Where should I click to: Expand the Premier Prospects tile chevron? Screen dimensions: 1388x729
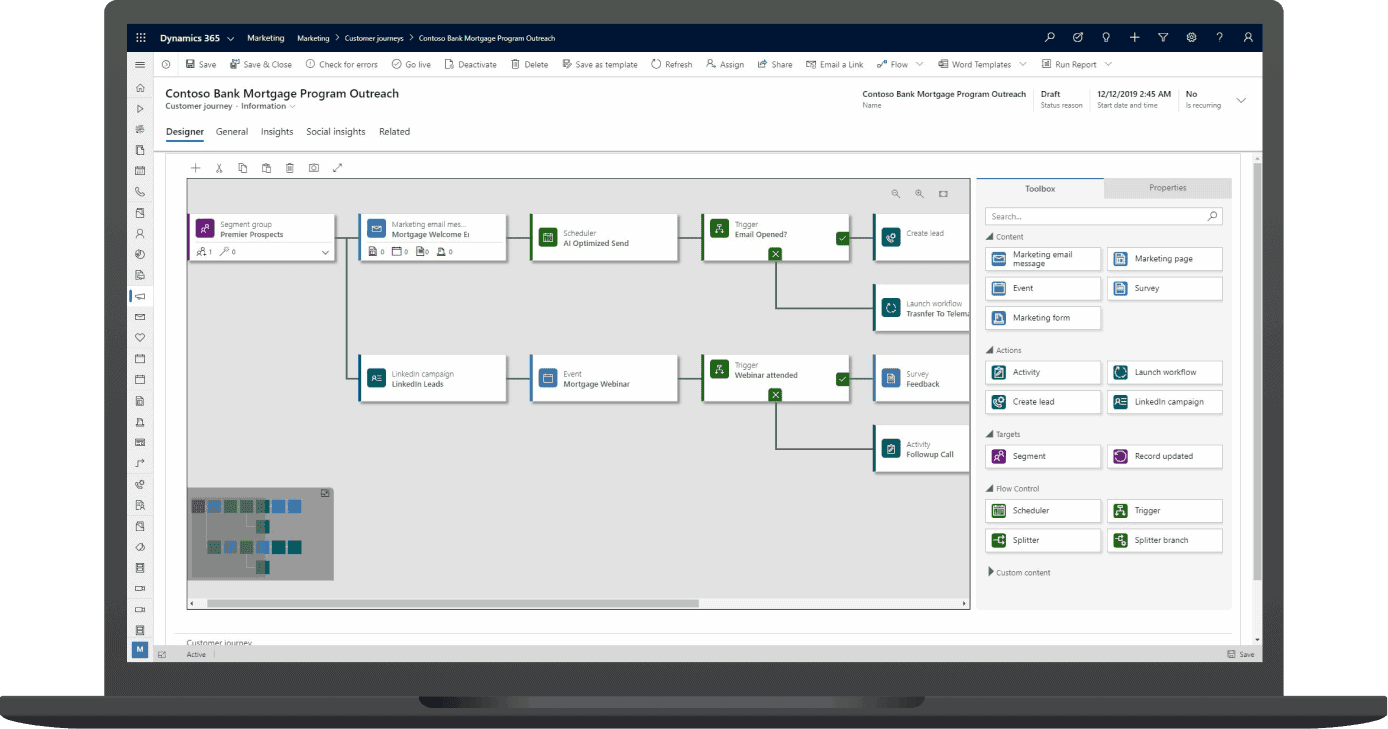pos(325,253)
